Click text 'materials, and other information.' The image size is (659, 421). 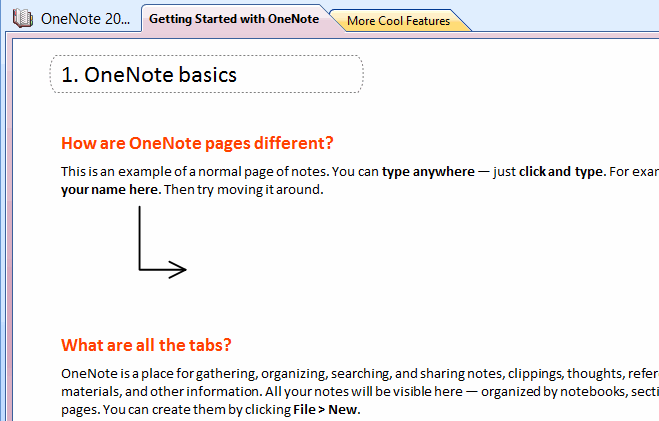[x=162, y=391]
